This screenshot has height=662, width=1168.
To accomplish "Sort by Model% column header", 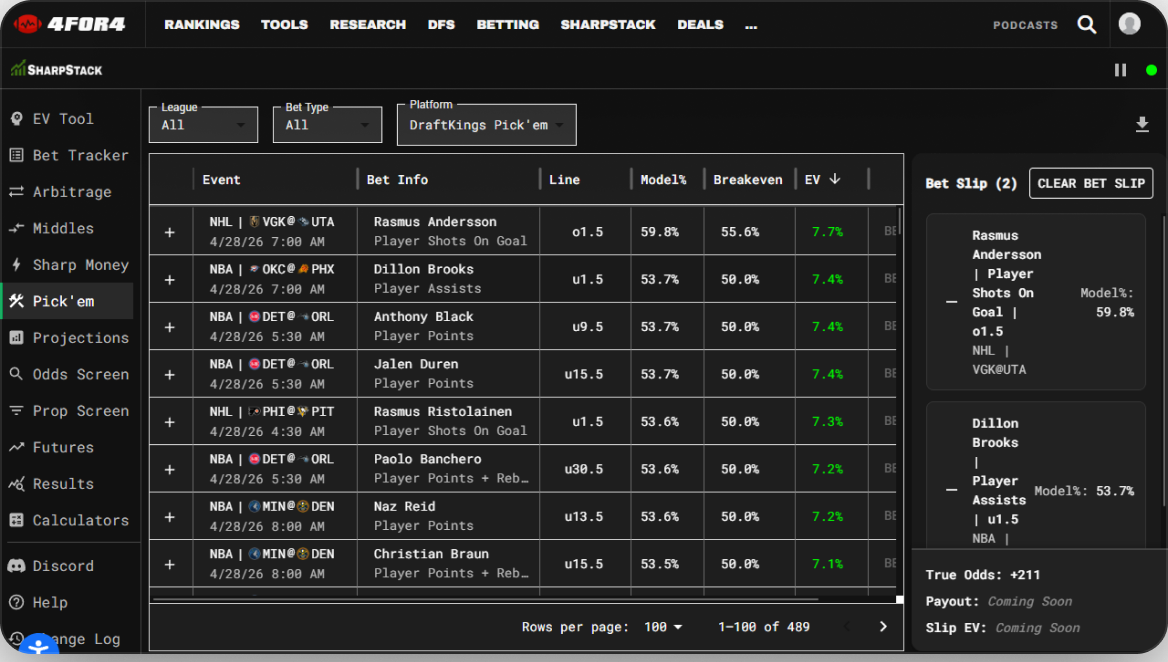I will tap(663, 179).
